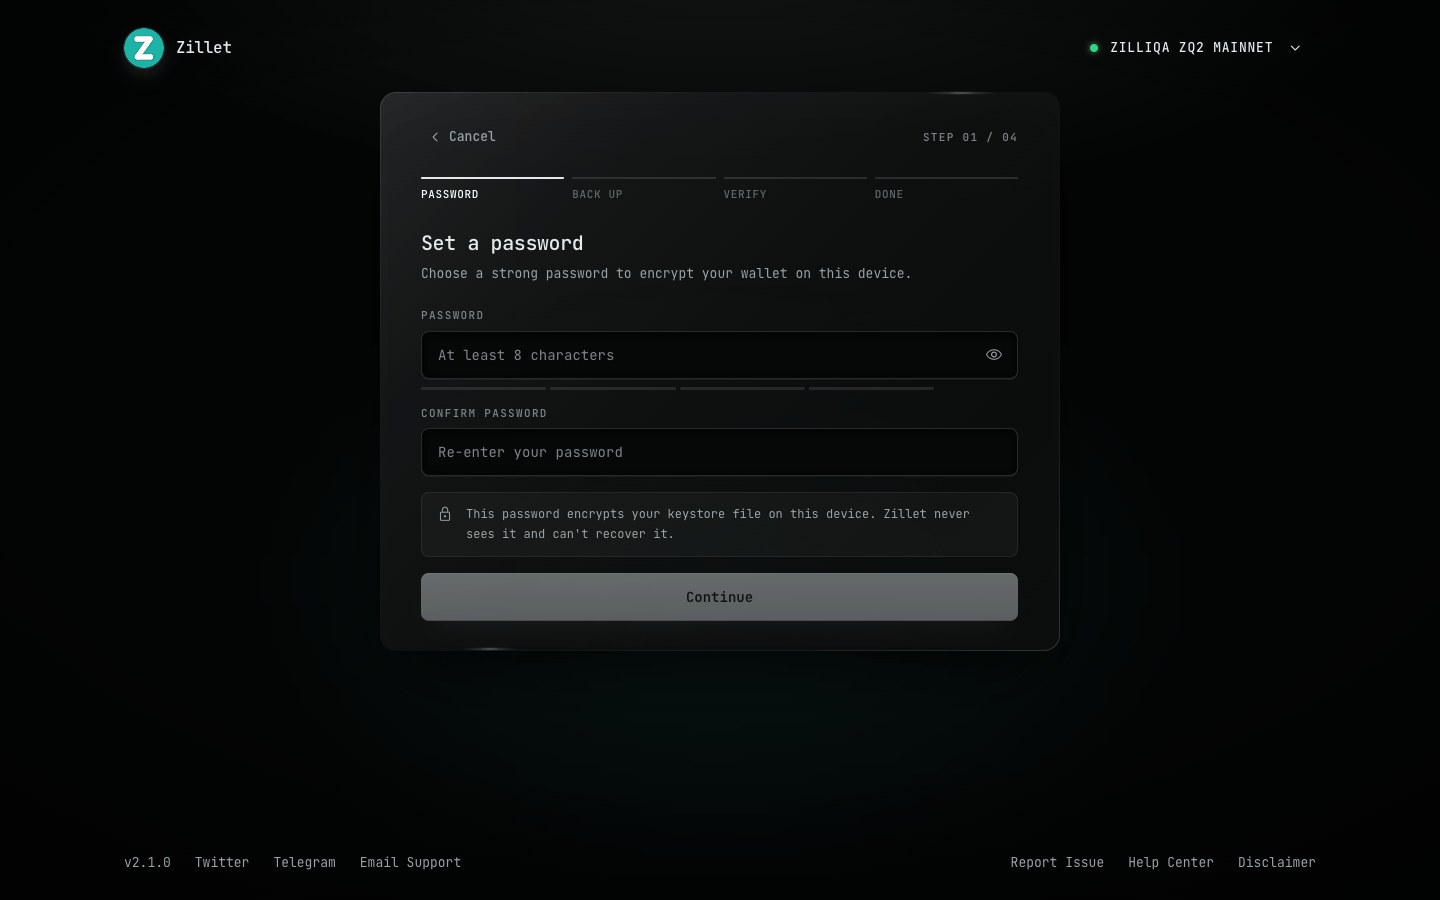
Task: Click the v2.1.0 version text
Action: tap(147, 862)
